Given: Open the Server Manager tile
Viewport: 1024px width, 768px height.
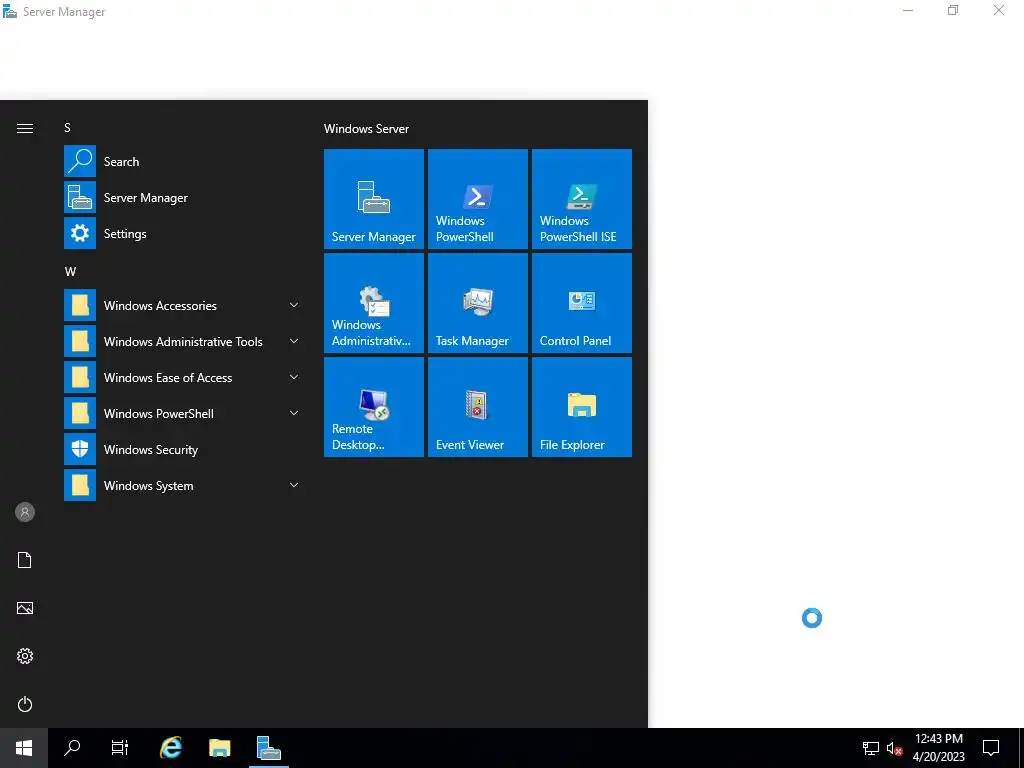Looking at the screenshot, I should (374, 199).
